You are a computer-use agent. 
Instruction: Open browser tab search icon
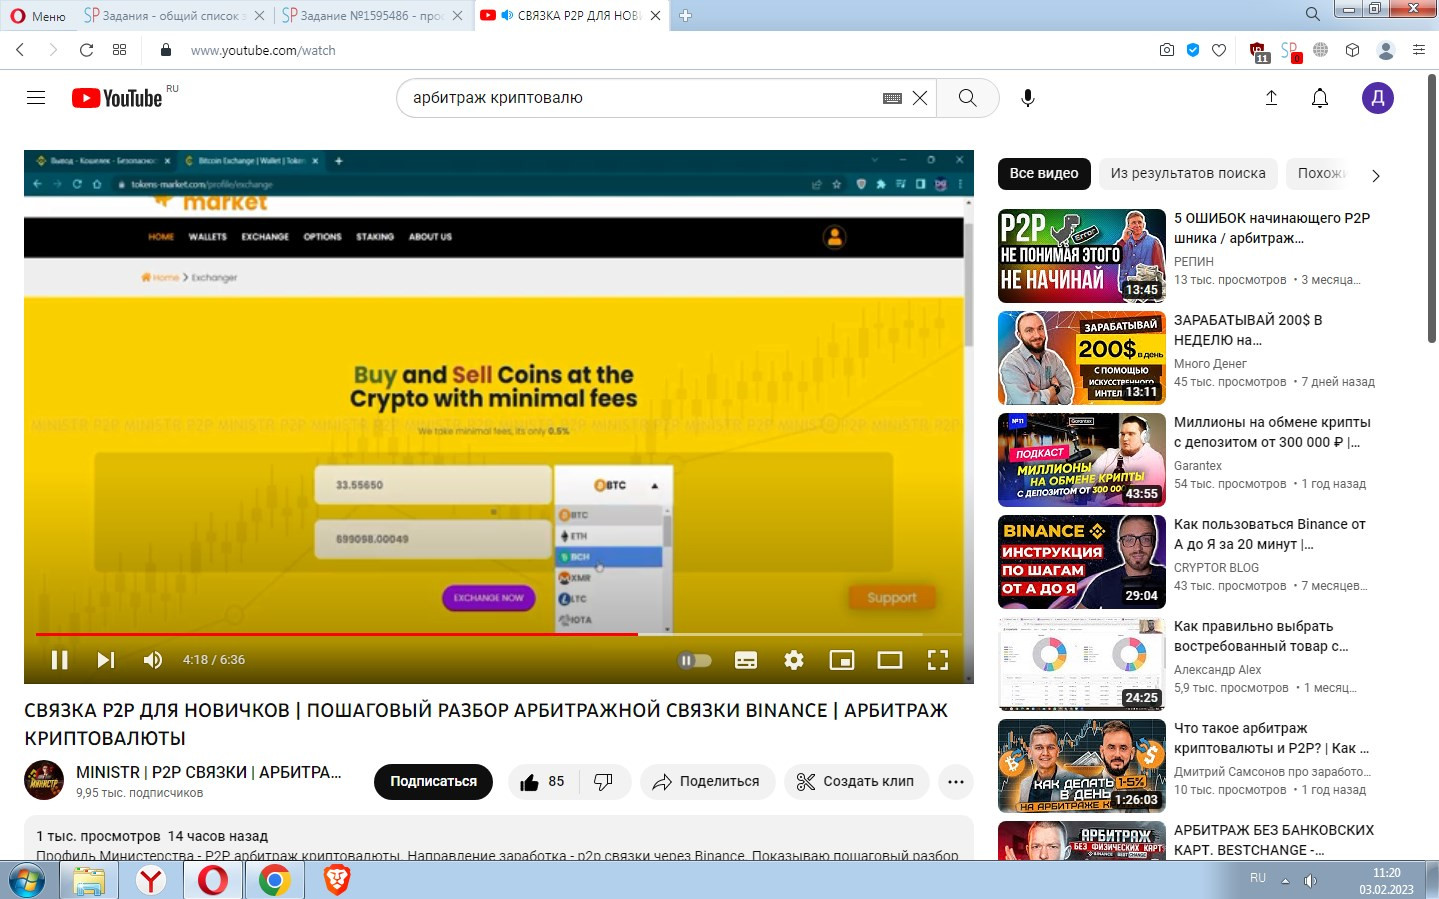point(1313,13)
